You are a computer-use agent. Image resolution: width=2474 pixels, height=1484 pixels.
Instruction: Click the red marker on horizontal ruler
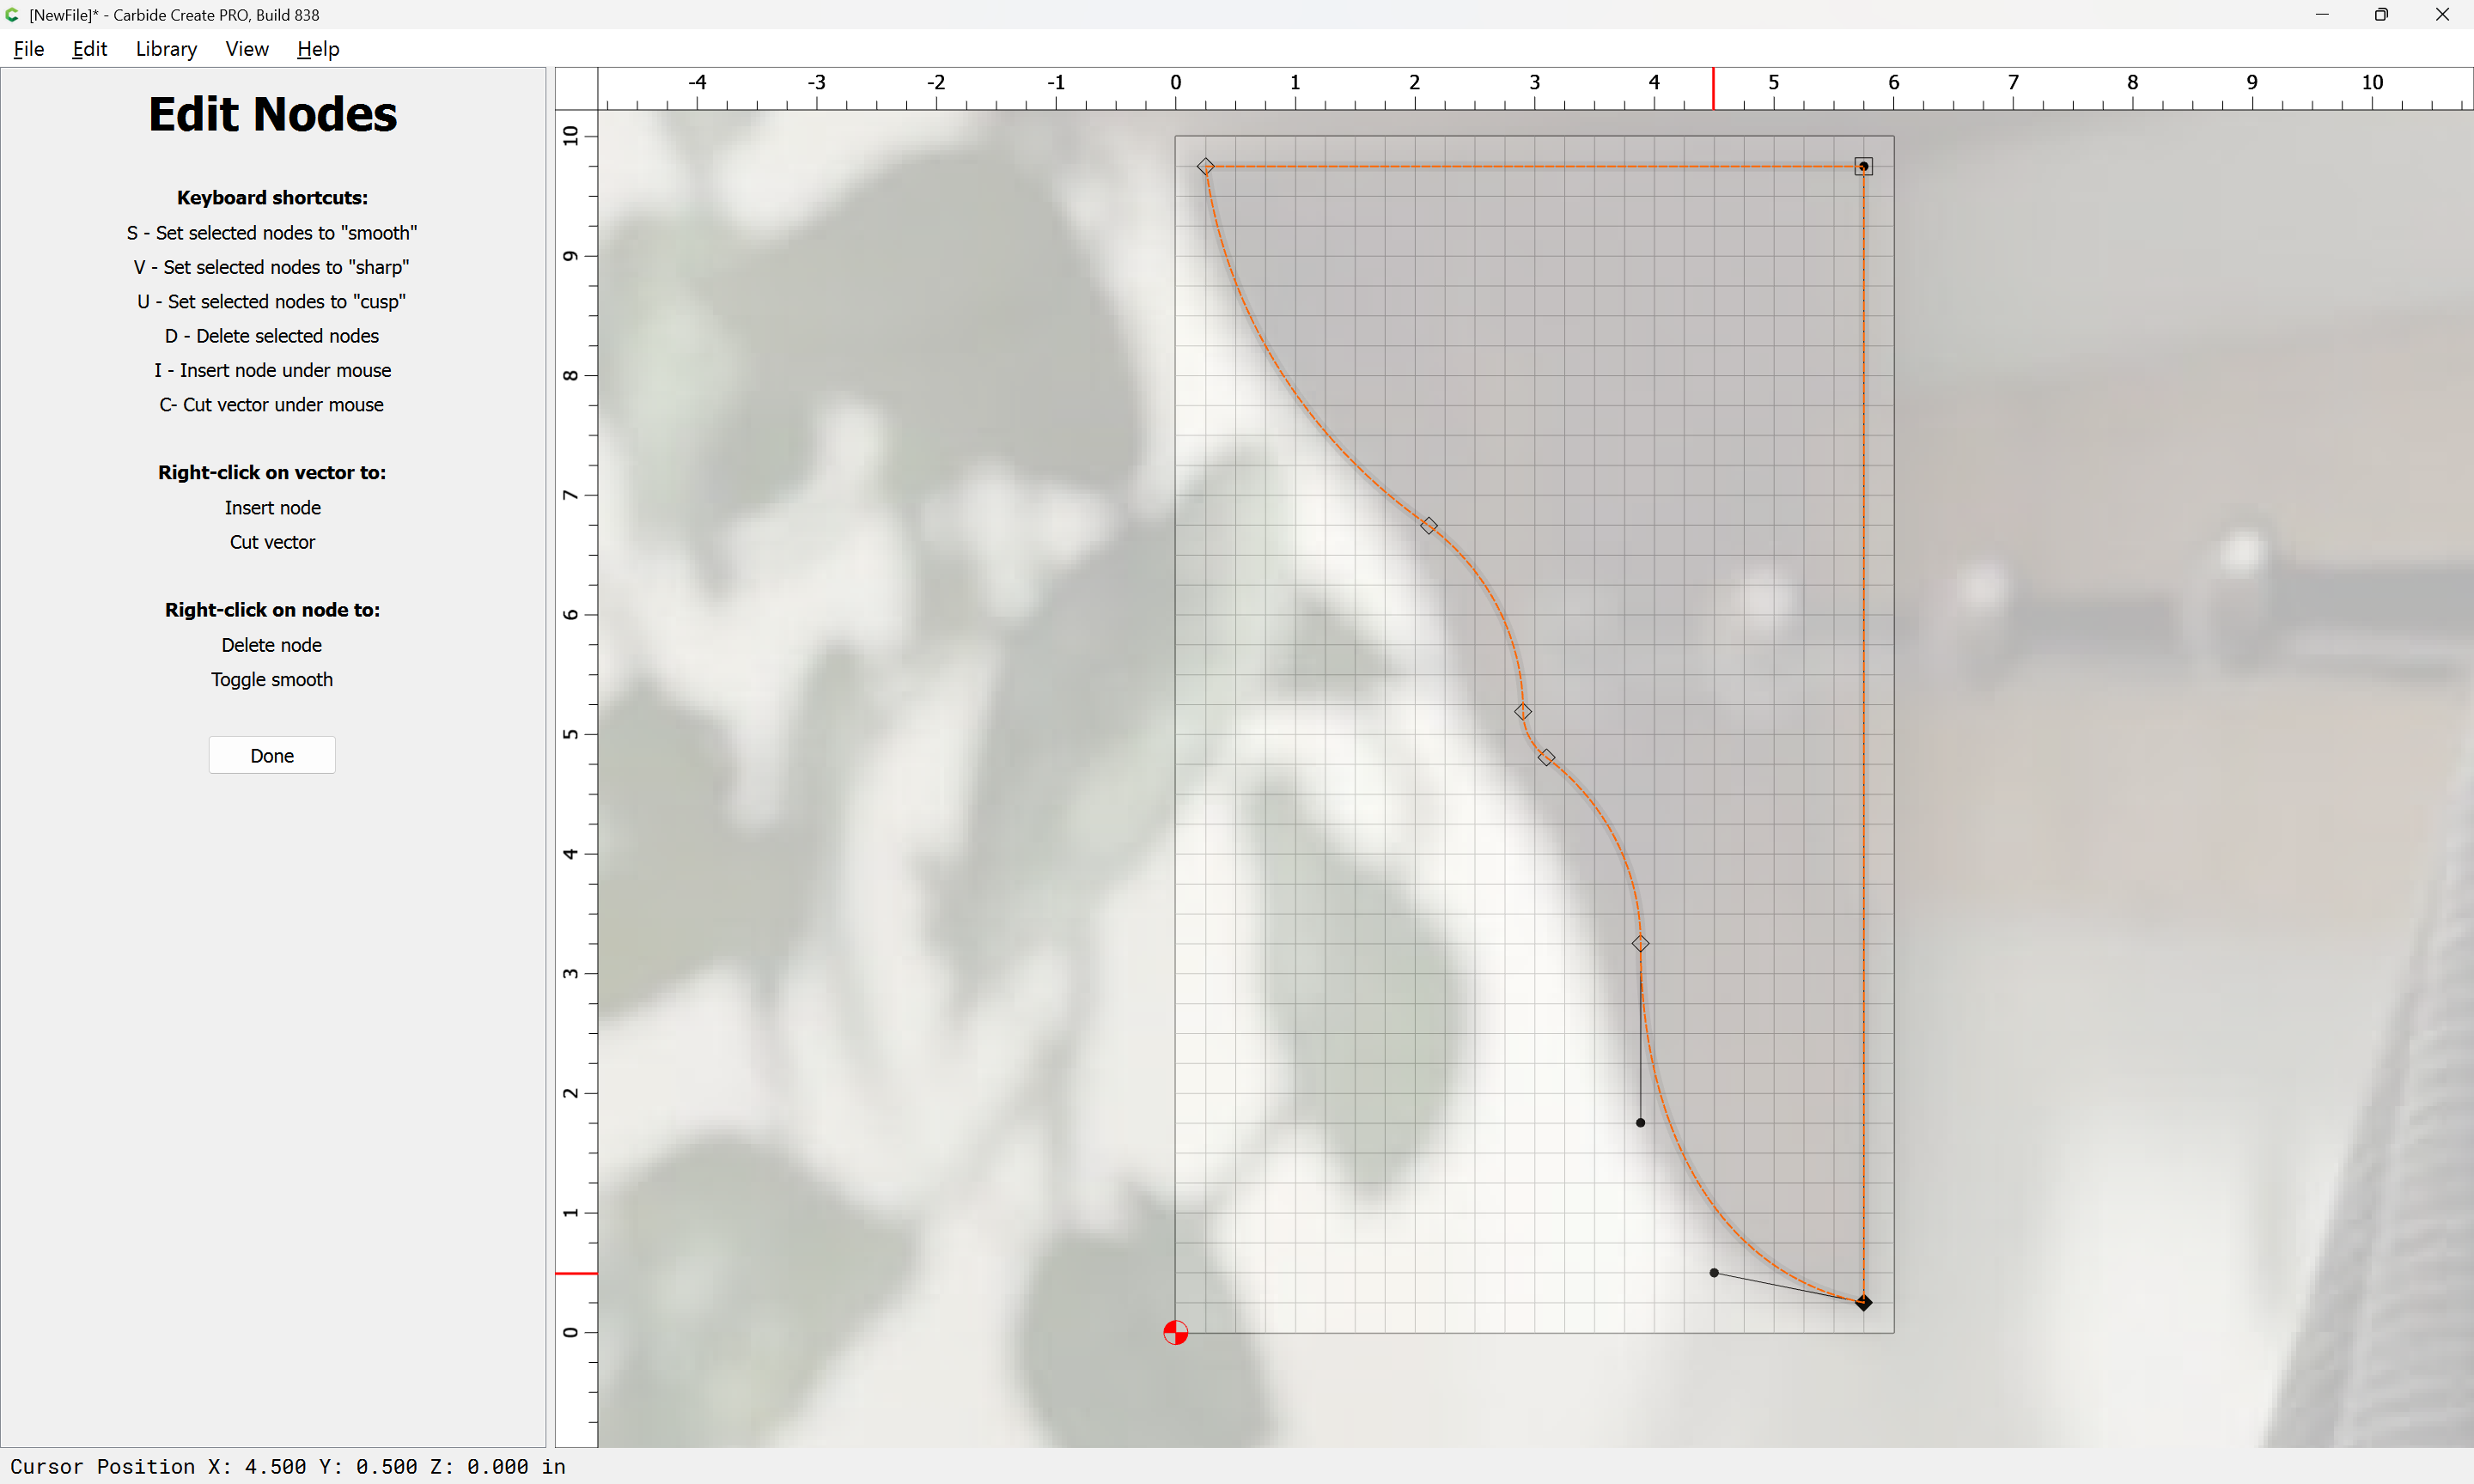[x=1713, y=89]
